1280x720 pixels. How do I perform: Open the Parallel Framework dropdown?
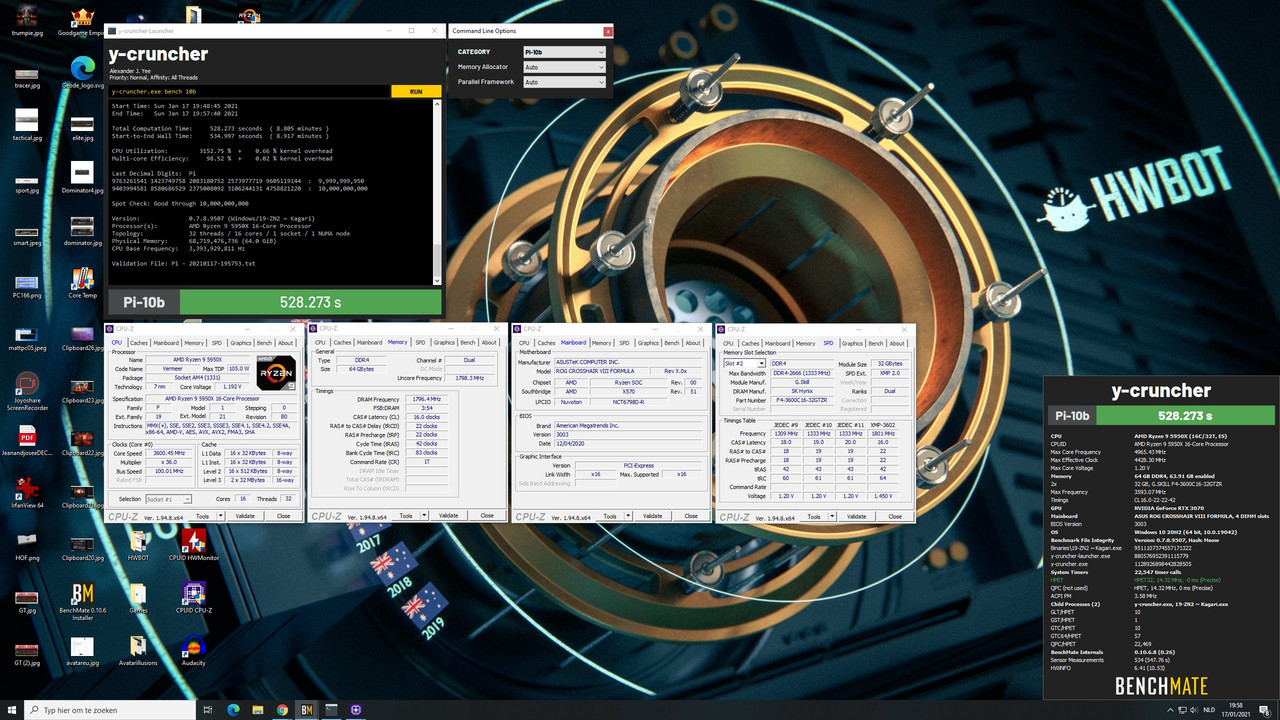tap(564, 82)
